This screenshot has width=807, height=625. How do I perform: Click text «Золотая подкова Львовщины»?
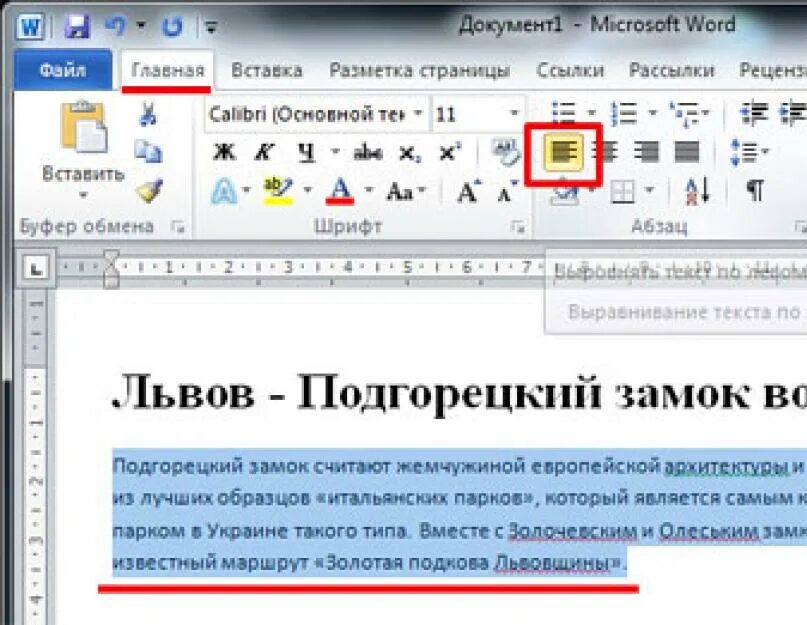(x=472, y=564)
